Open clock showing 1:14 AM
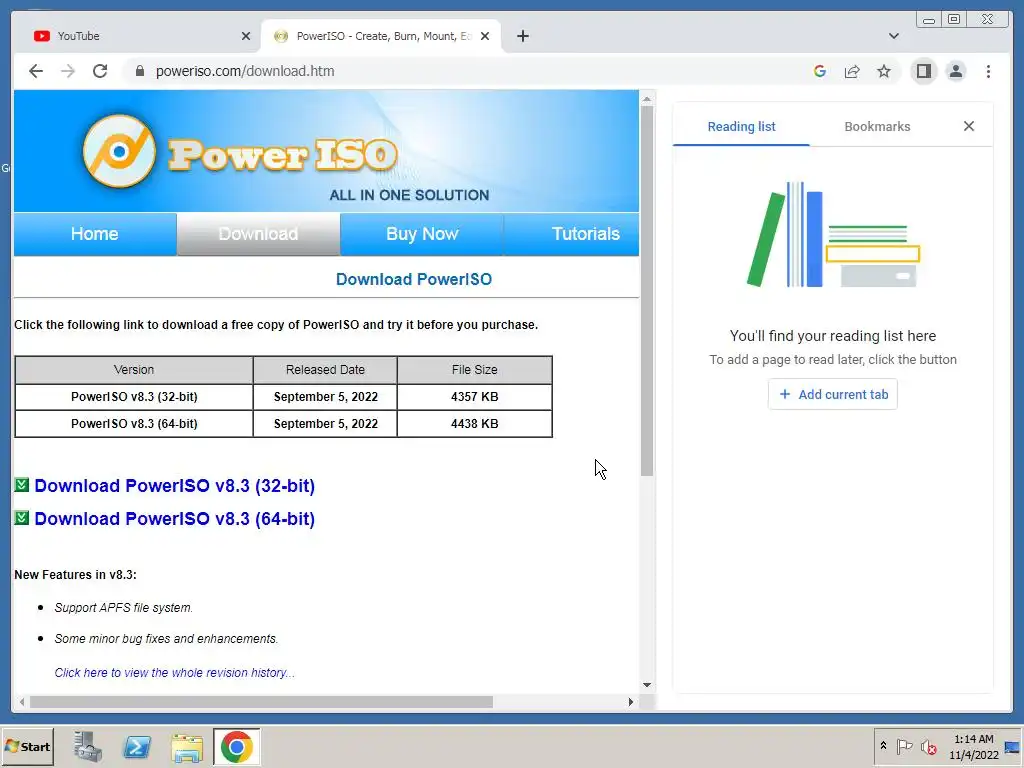The image size is (1024, 768). click(x=973, y=746)
